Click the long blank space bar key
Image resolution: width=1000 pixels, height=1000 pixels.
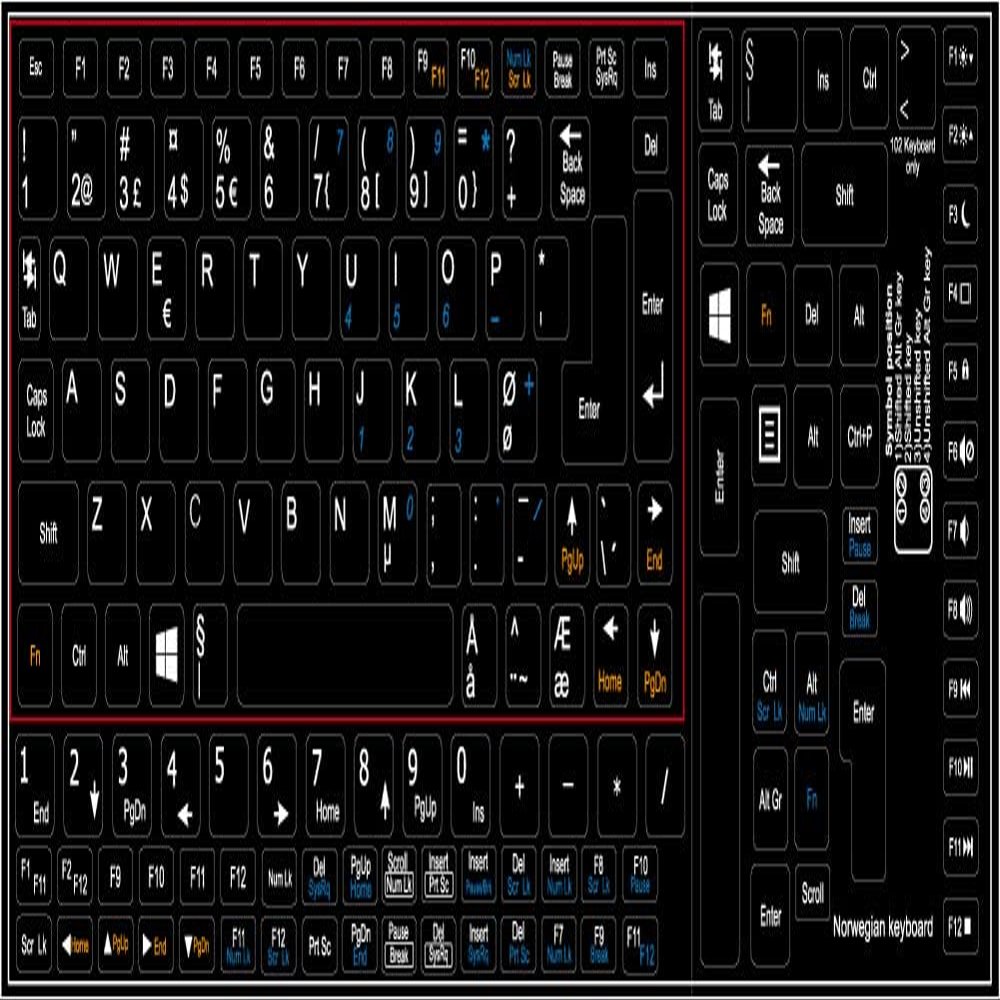click(345, 656)
